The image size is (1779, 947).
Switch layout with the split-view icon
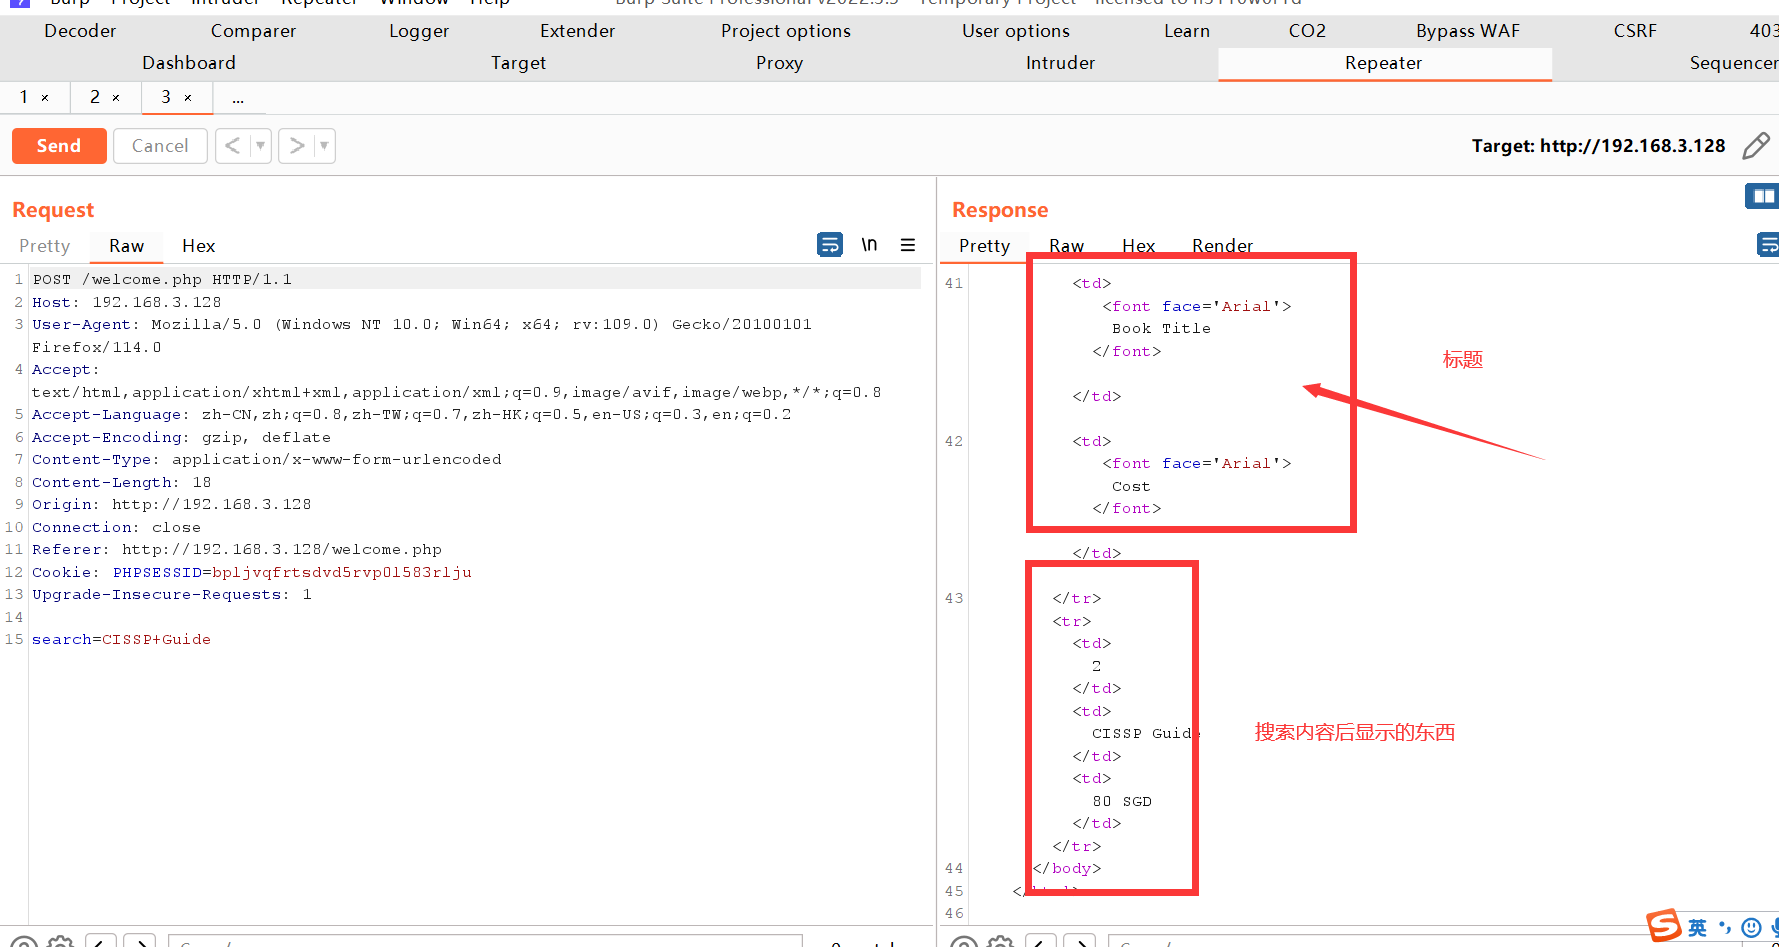pos(1763,196)
